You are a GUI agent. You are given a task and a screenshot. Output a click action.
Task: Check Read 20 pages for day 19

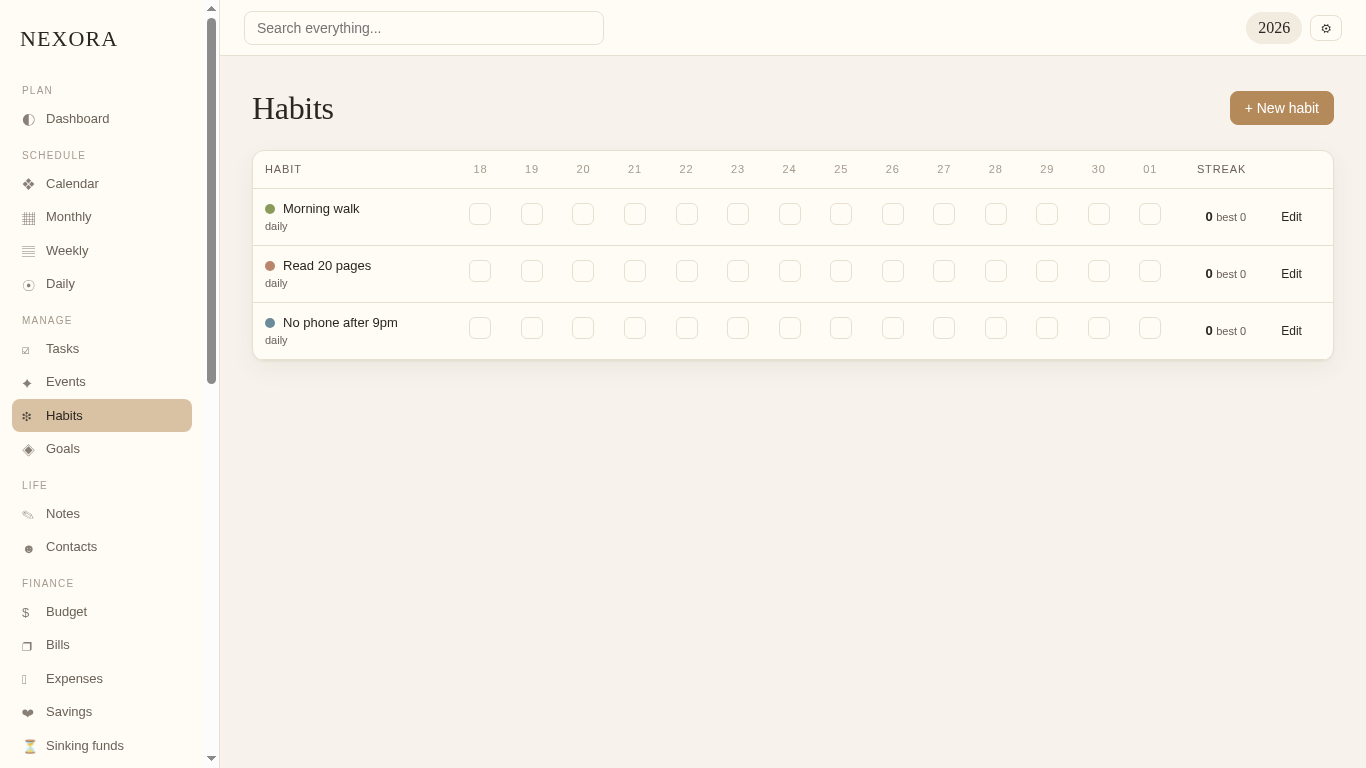click(532, 271)
